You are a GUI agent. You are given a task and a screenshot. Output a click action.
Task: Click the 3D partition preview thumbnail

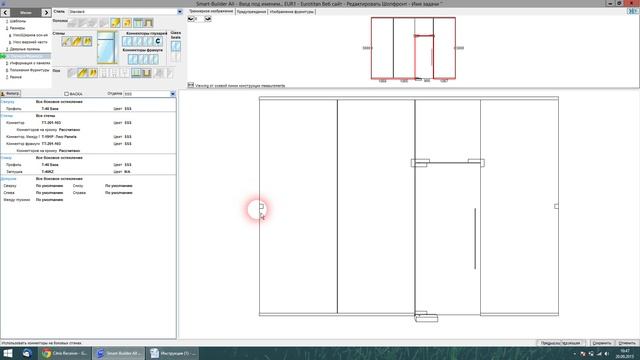pos(413,48)
